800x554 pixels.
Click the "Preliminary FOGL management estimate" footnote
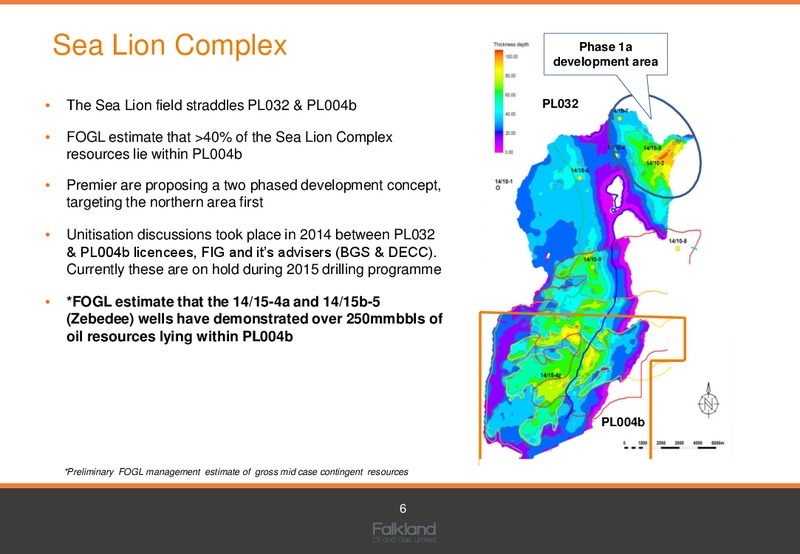(x=236, y=472)
